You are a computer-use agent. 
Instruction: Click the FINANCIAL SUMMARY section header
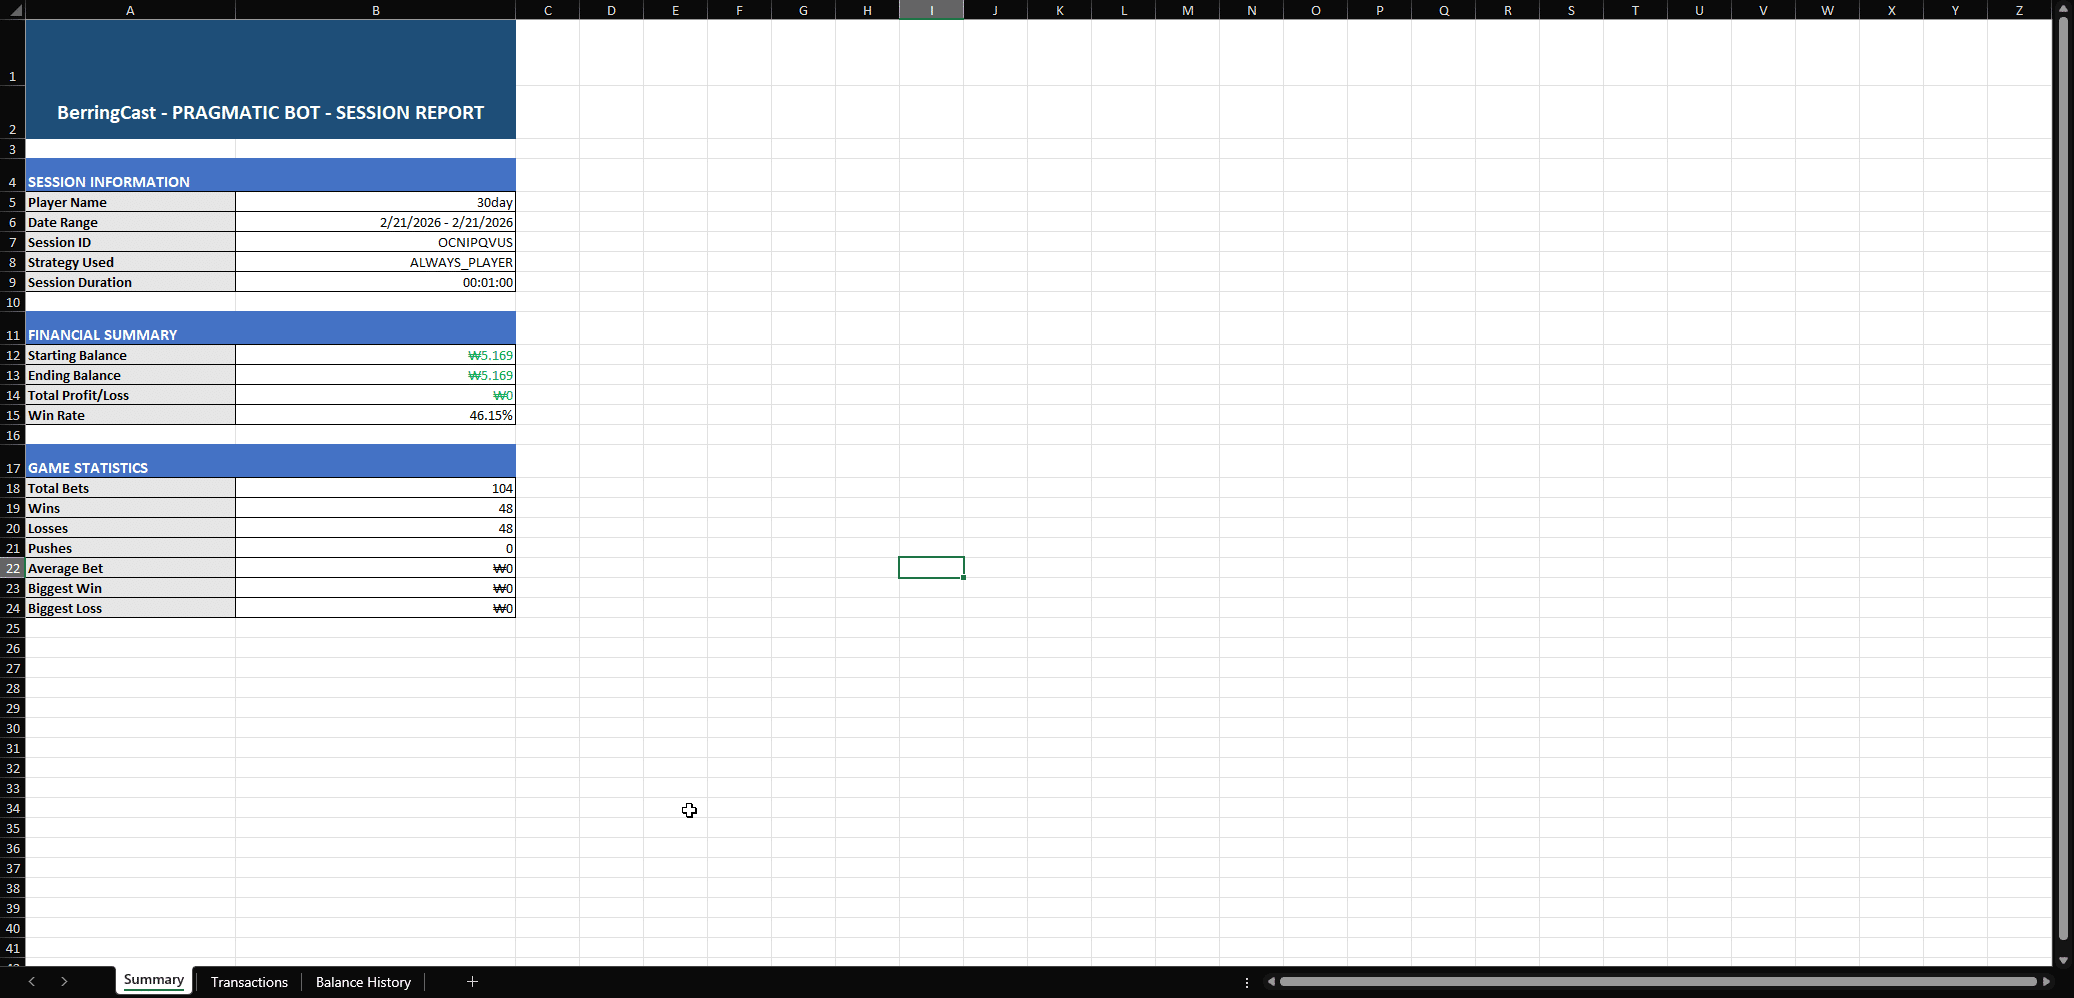271,328
